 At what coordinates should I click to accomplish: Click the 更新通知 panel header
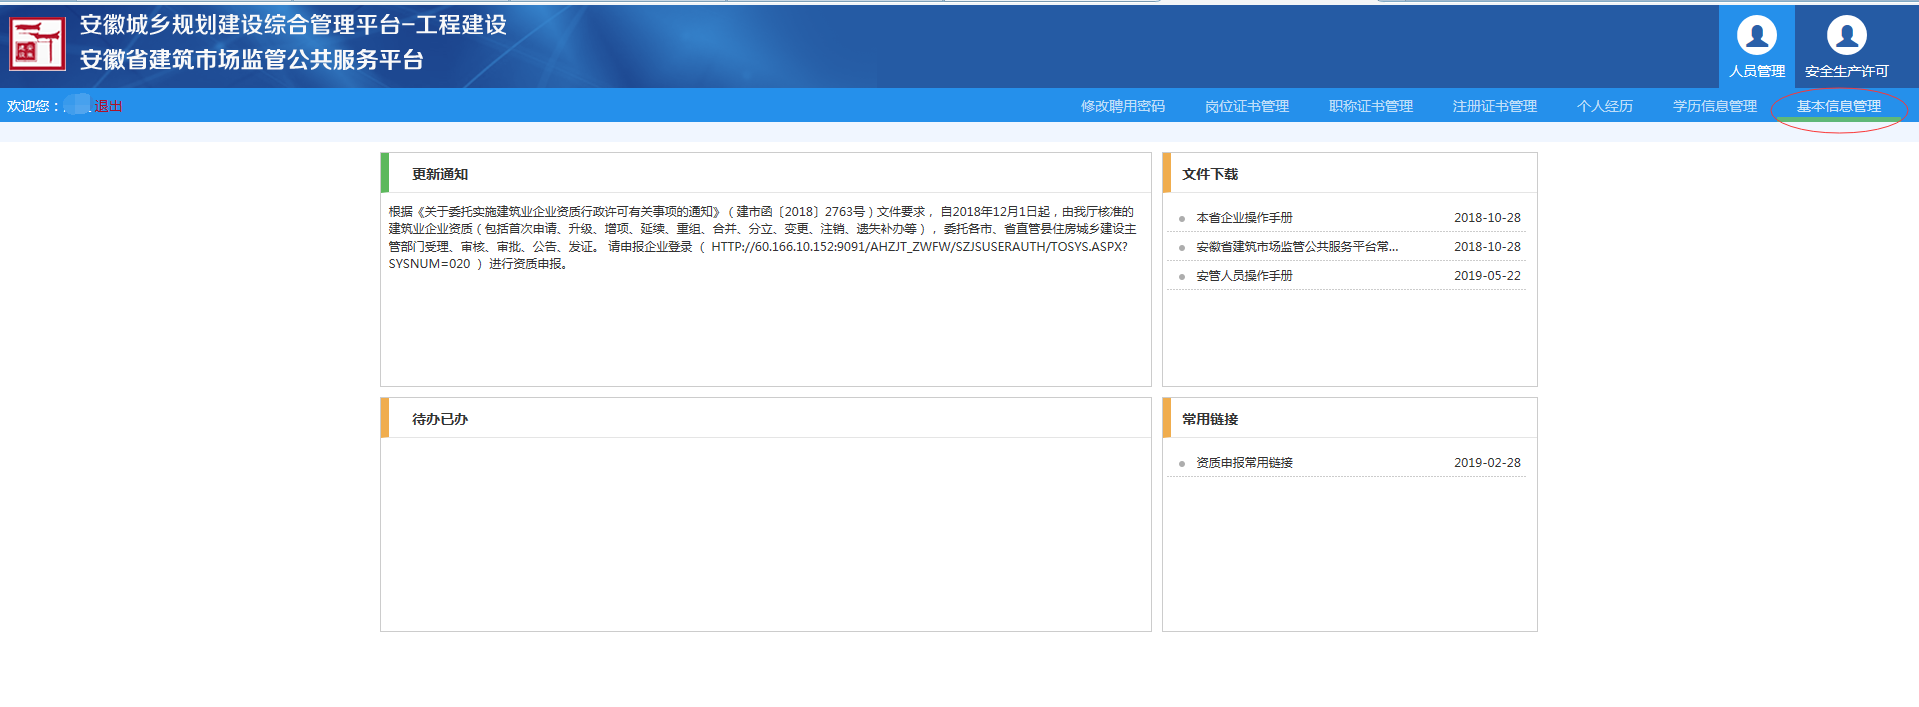440,174
